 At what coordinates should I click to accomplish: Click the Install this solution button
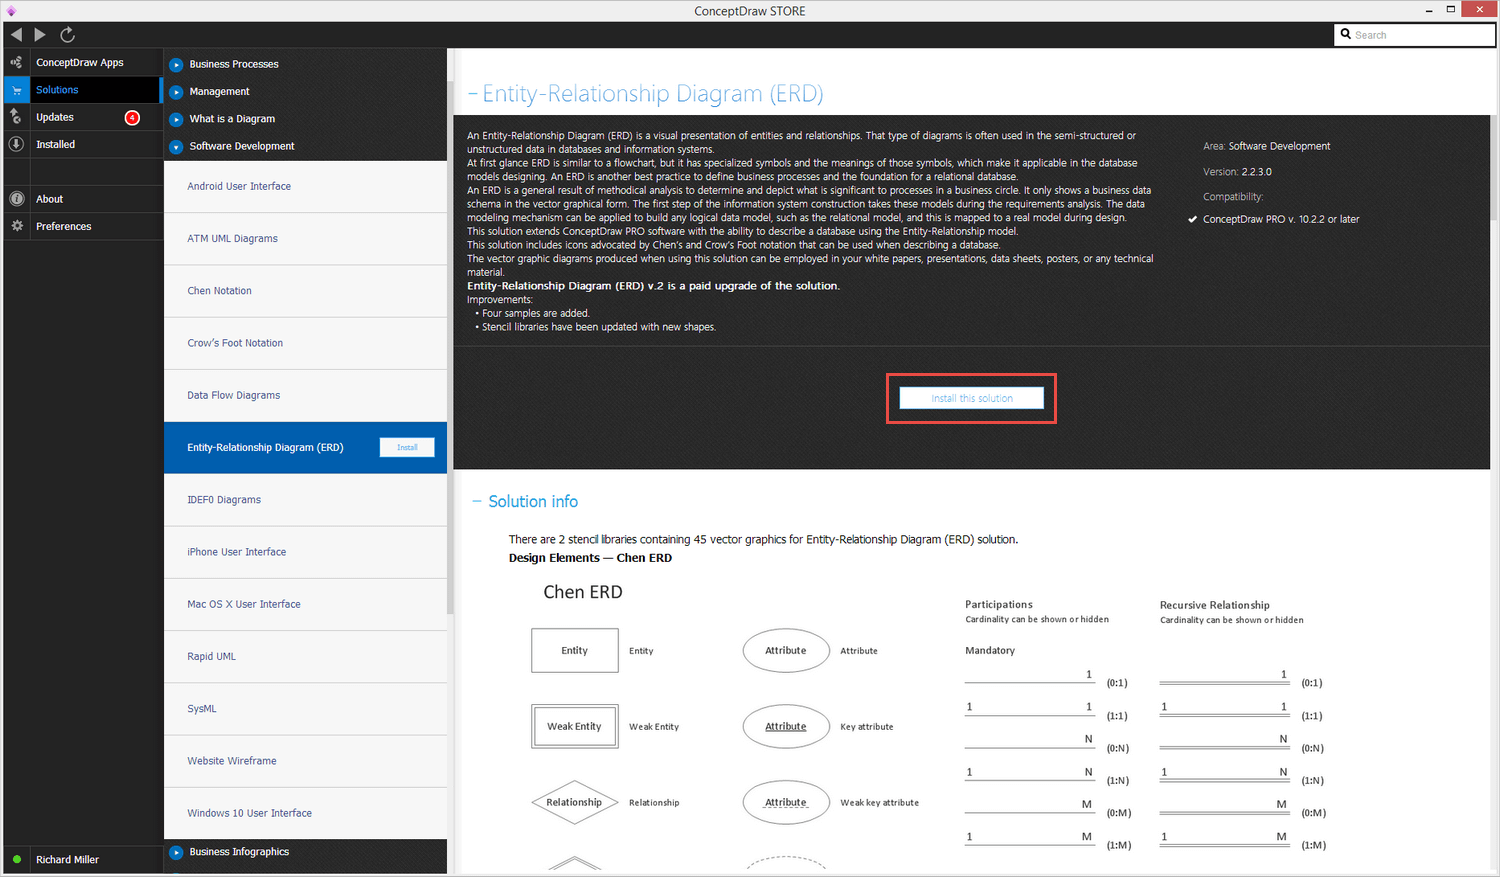click(x=971, y=398)
